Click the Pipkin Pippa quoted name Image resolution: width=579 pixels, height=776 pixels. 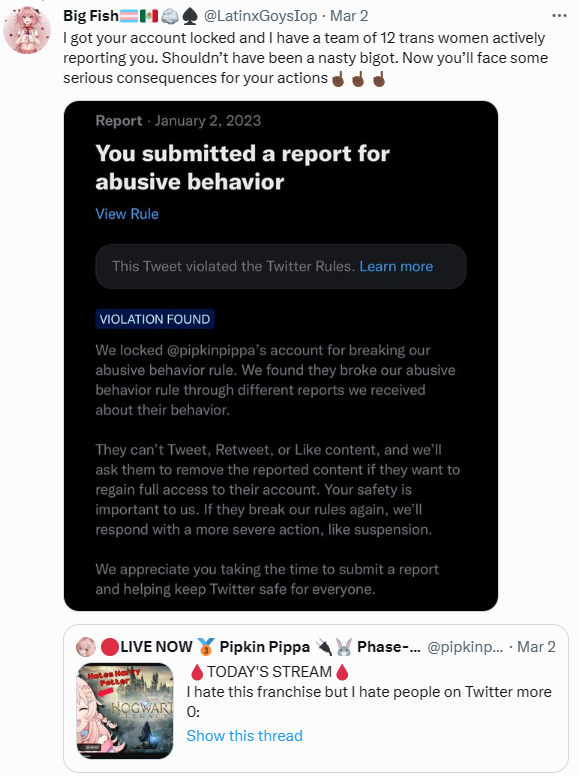[264, 647]
